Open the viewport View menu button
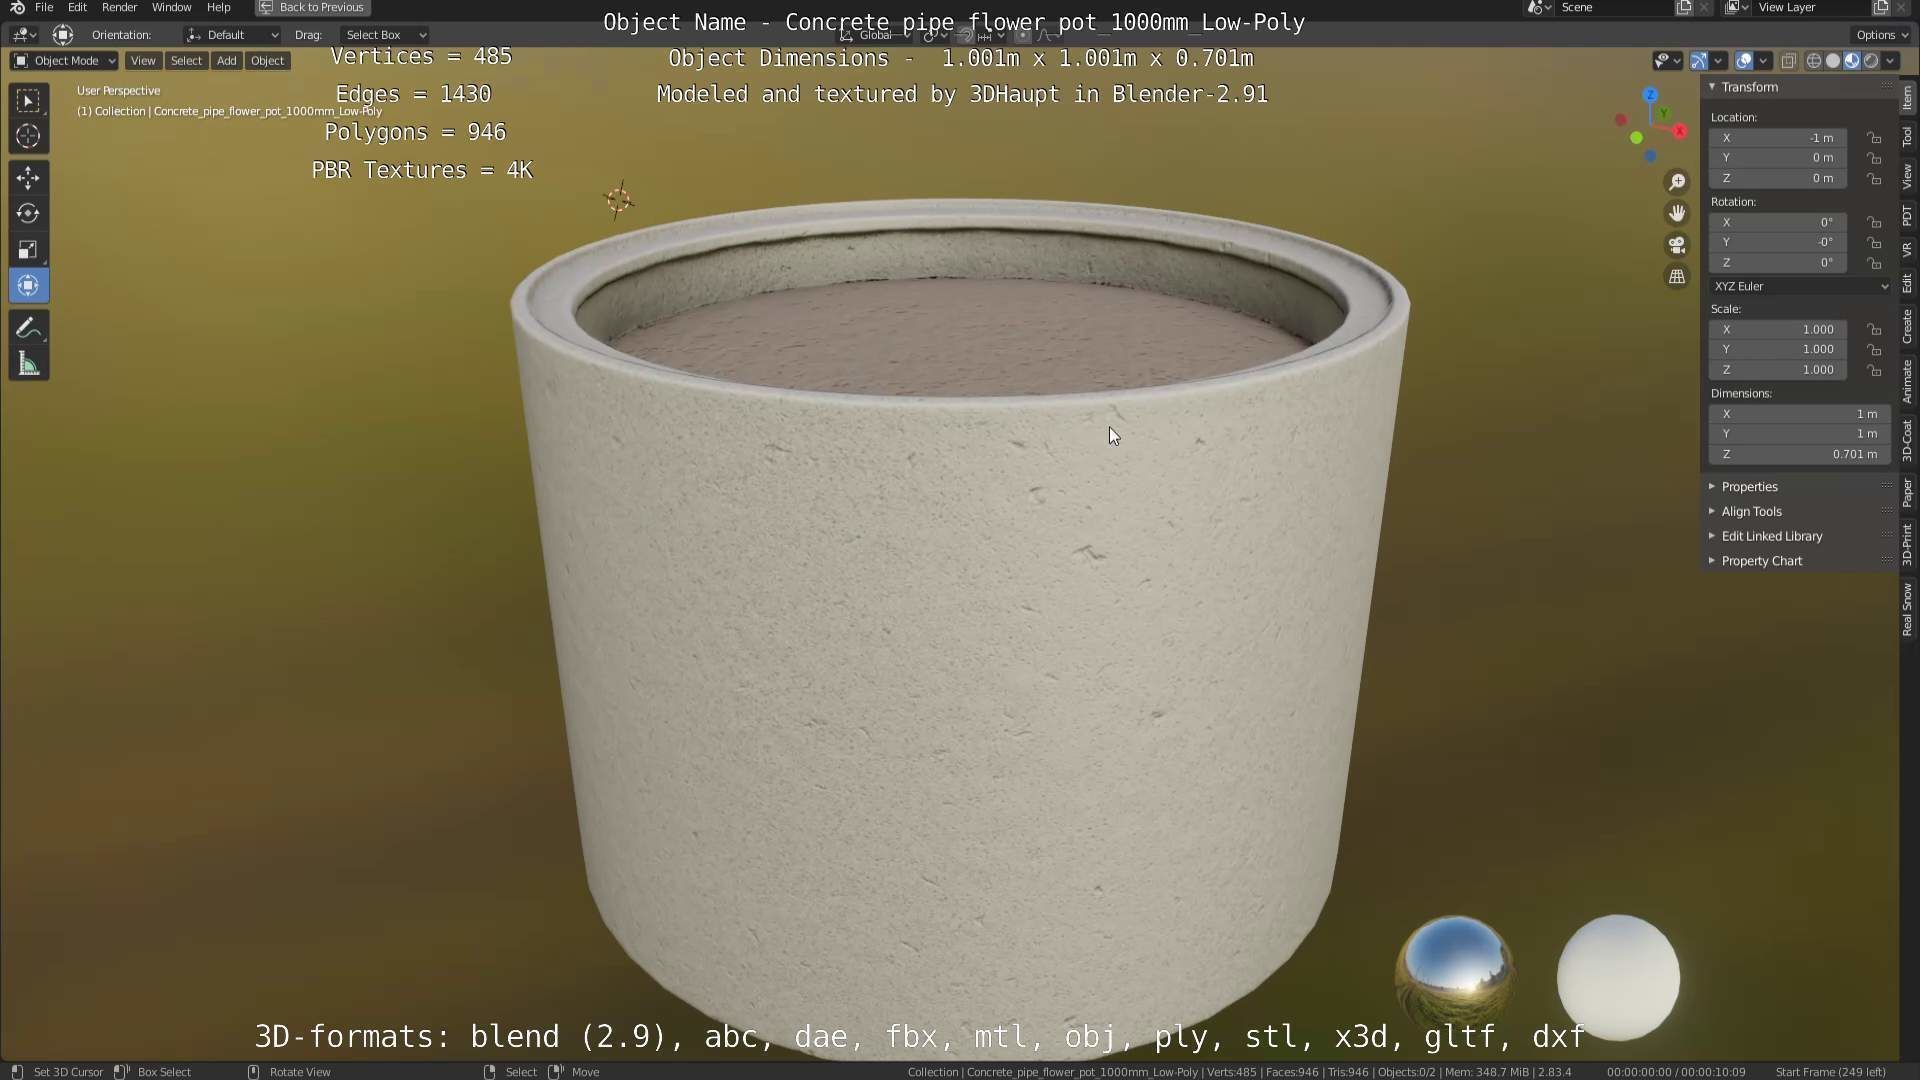1920x1080 pixels. (143, 61)
